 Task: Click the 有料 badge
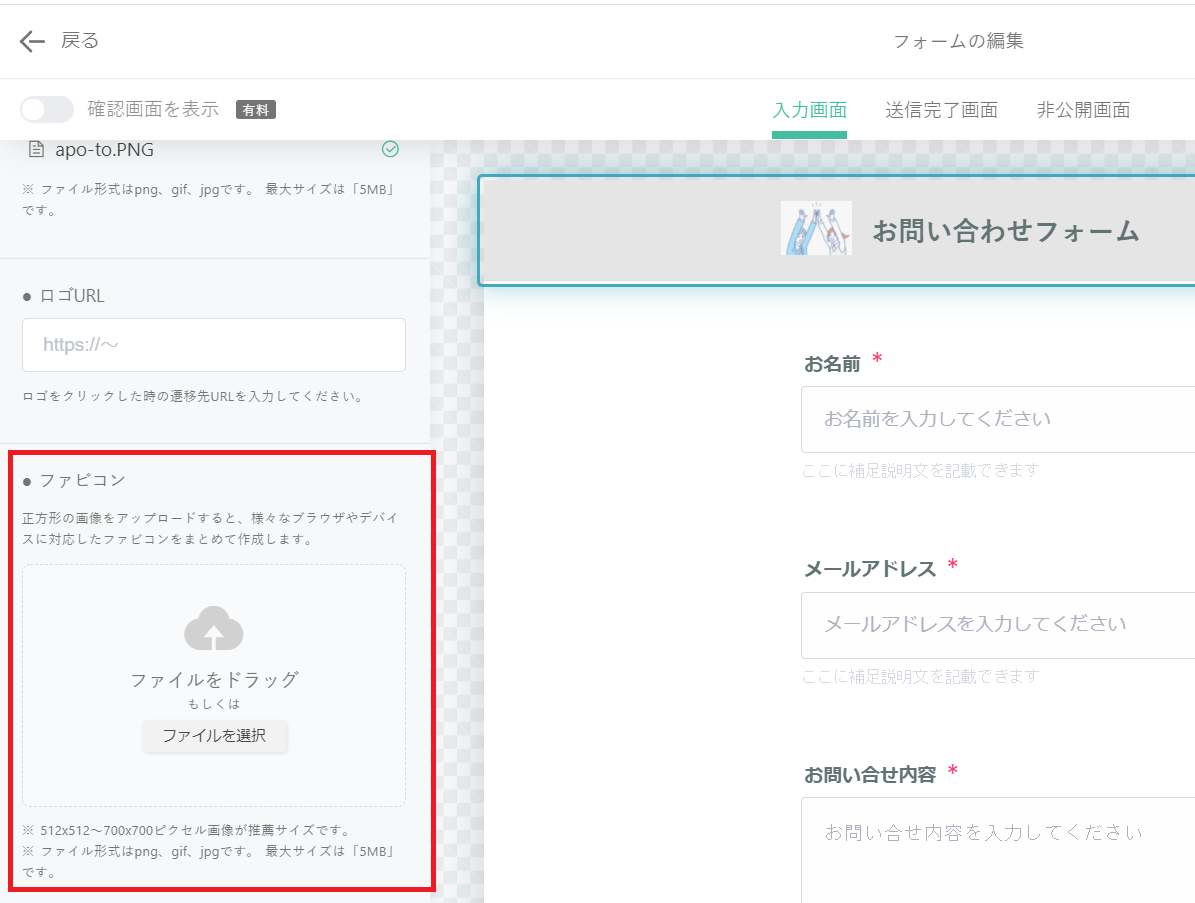click(x=256, y=110)
